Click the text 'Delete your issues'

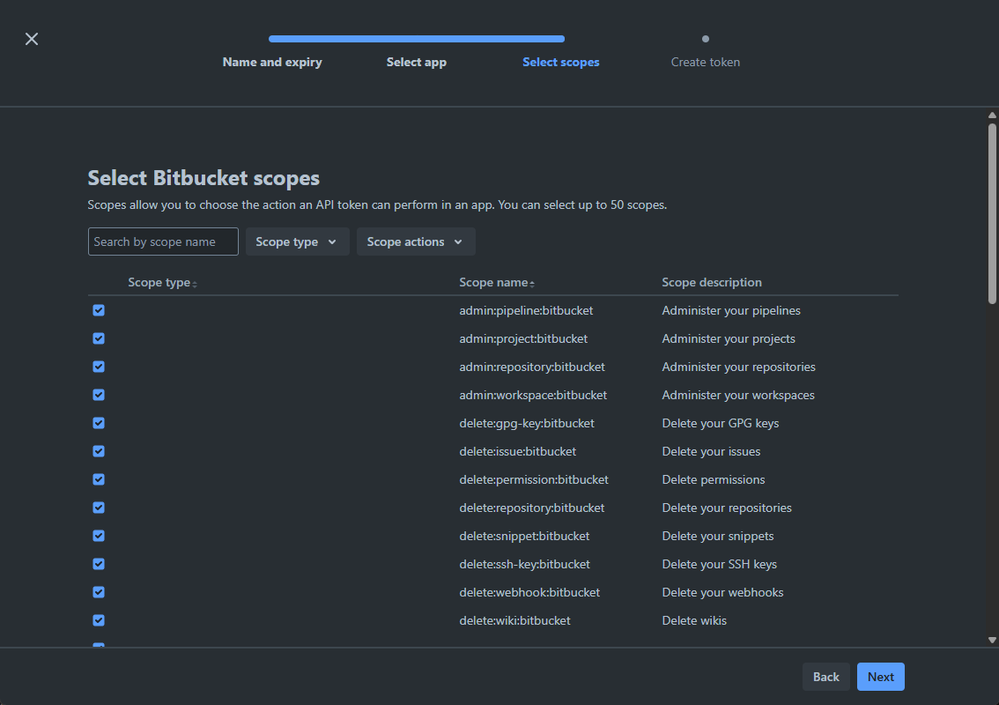tap(711, 451)
